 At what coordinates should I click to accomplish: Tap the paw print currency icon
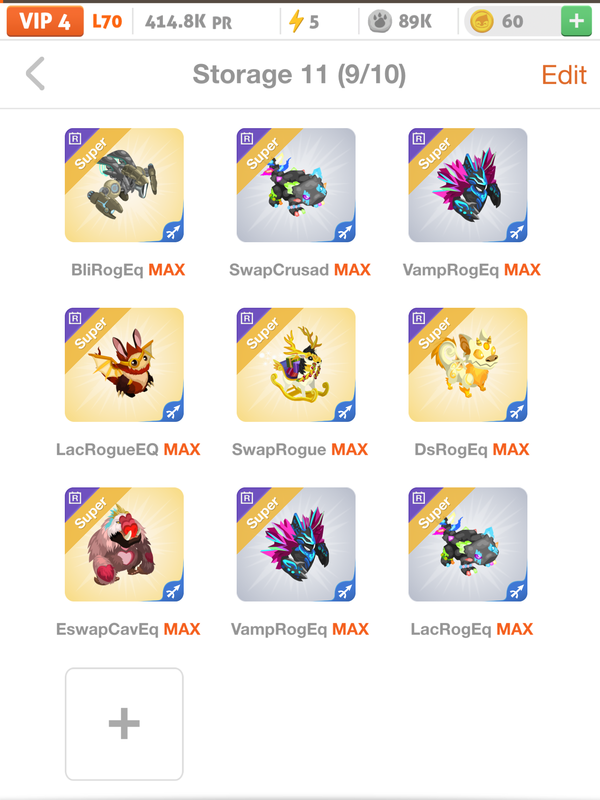click(380, 21)
